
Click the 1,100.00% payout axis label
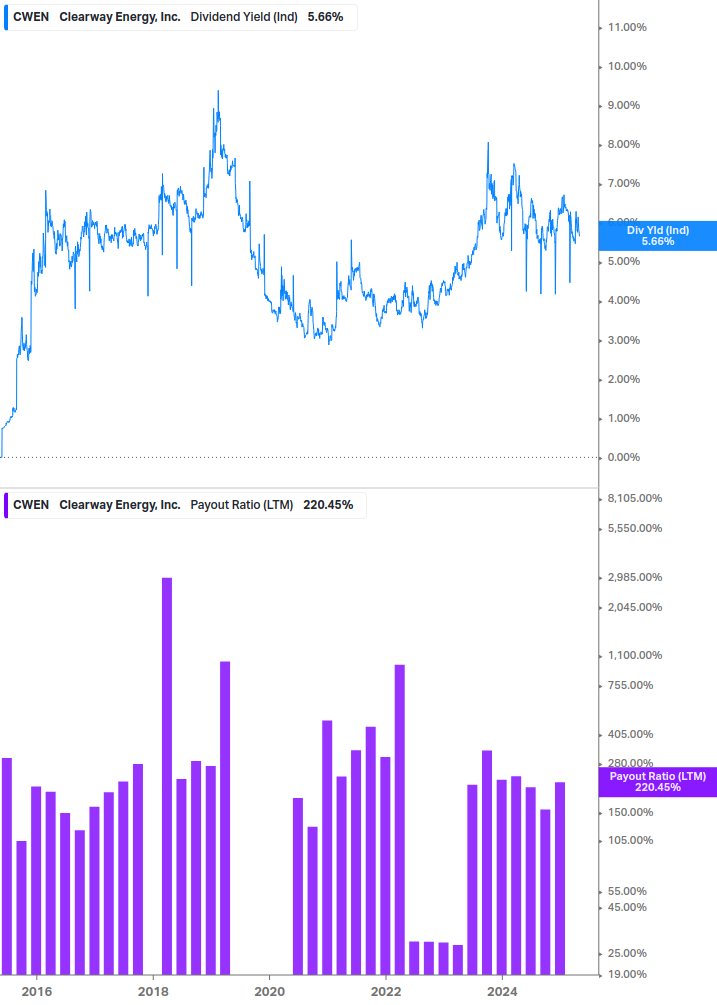634,655
